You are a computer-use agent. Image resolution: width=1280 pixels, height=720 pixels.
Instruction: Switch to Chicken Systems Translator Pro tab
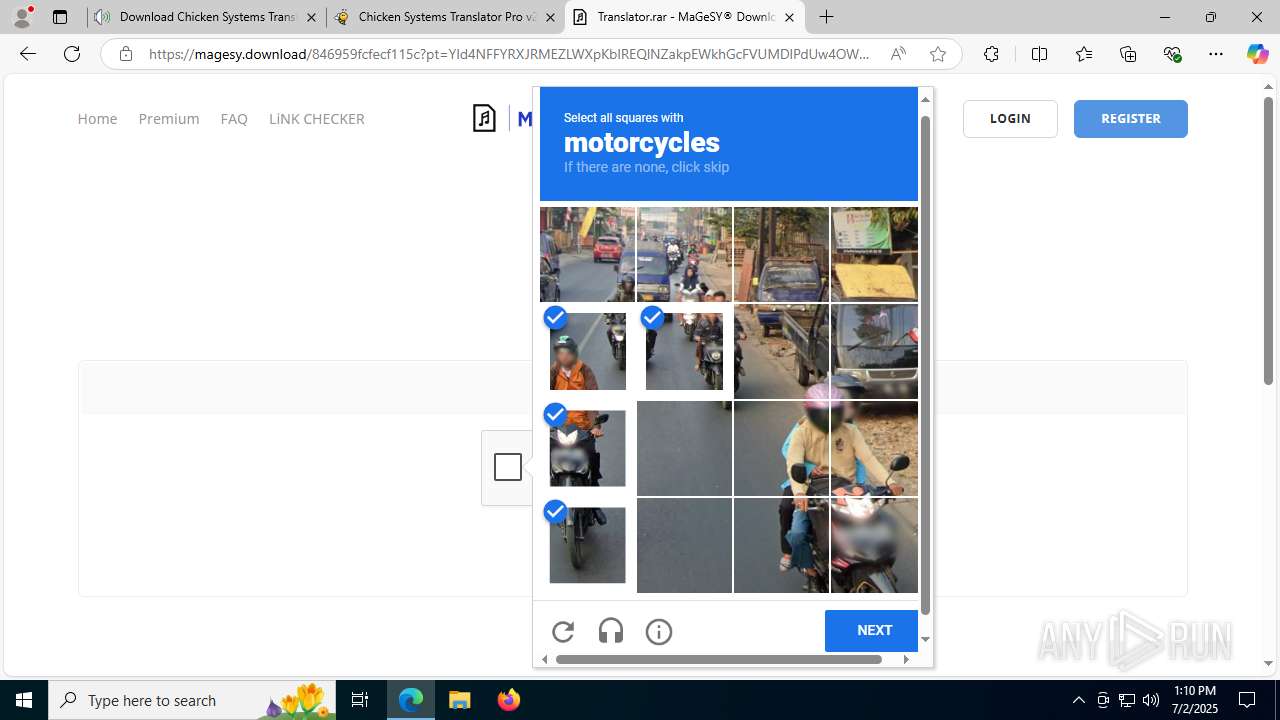[x=445, y=17]
